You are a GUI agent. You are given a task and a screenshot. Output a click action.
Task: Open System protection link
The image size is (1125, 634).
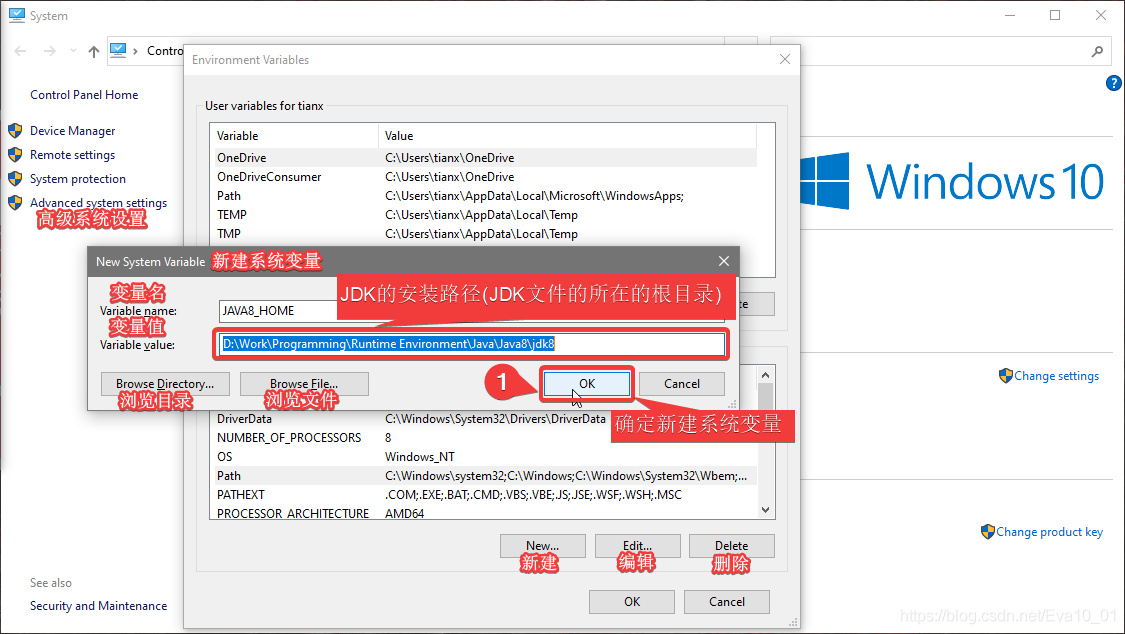click(x=77, y=179)
